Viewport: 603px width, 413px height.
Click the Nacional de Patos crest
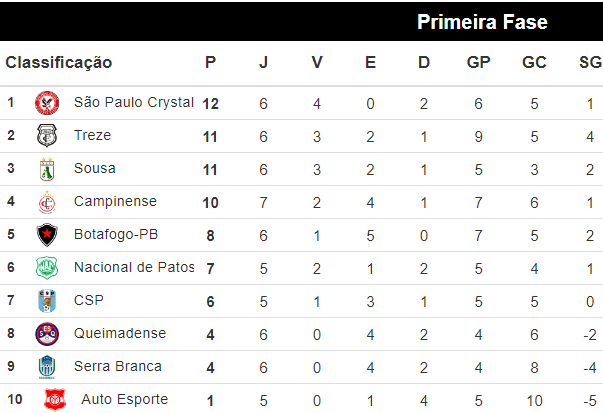point(47,268)
